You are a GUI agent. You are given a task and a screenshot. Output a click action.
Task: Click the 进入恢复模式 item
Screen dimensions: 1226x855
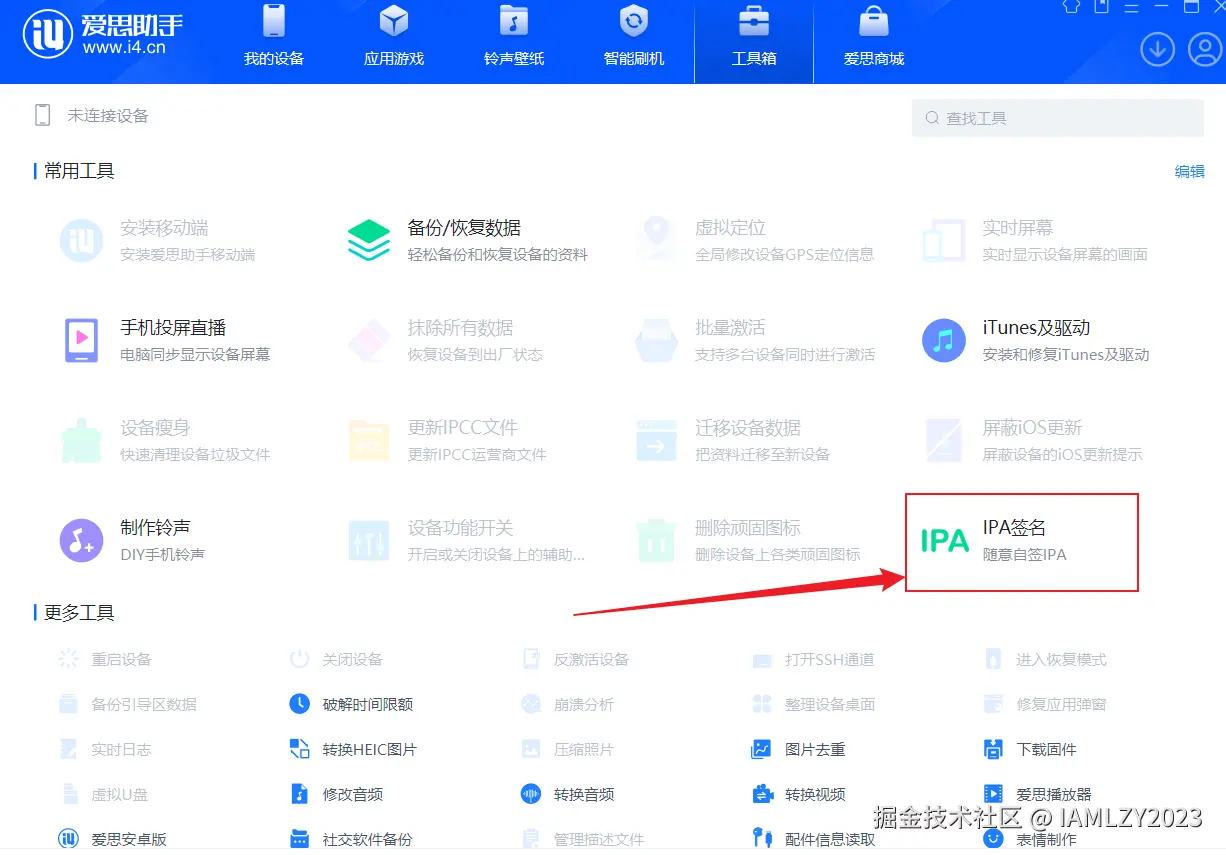pyautogui.click(x=1045, y=659)
